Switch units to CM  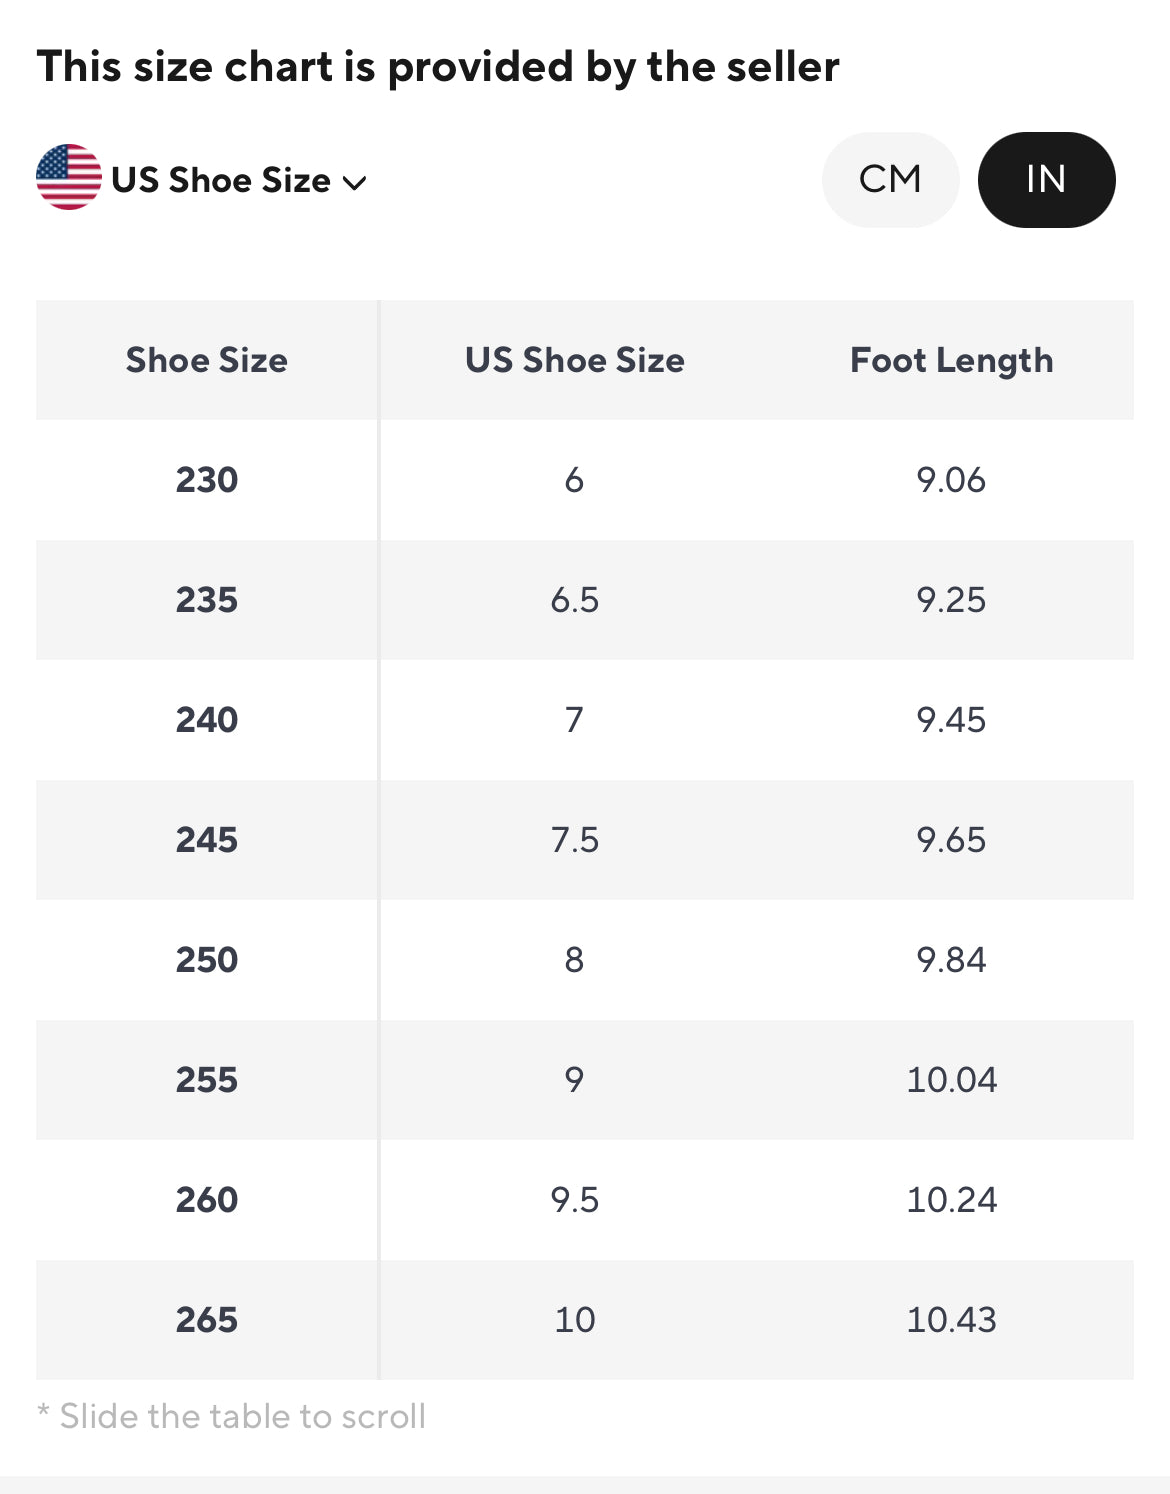coord(890,179)
